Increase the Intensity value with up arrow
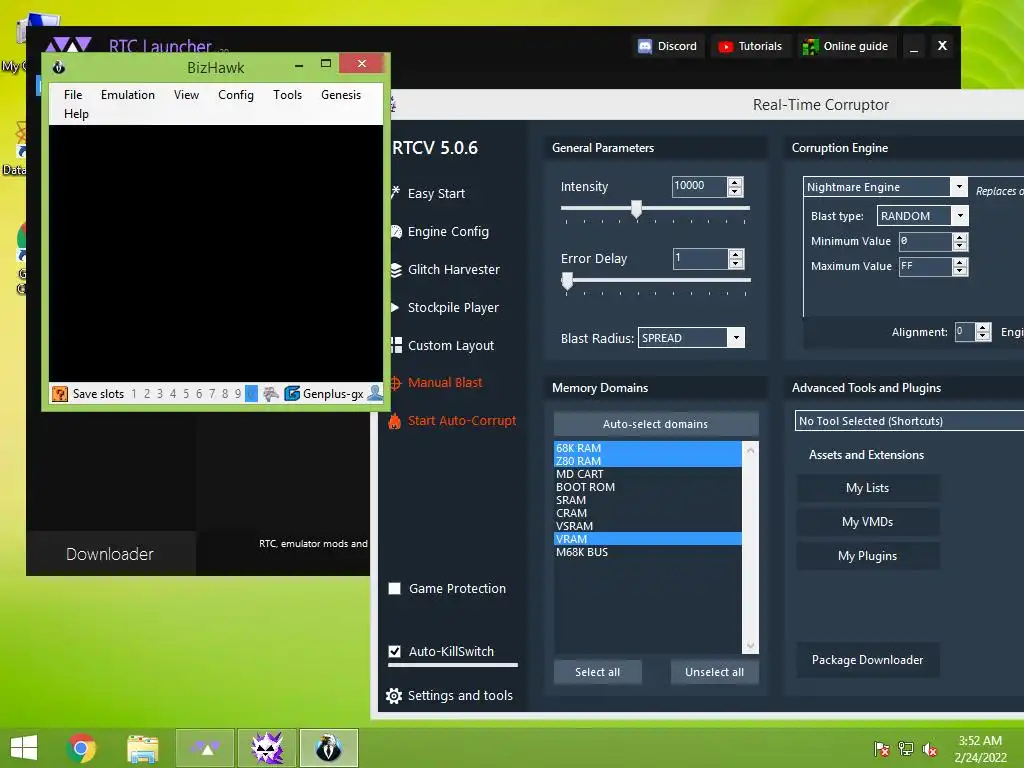 click(x=735, y=182)
